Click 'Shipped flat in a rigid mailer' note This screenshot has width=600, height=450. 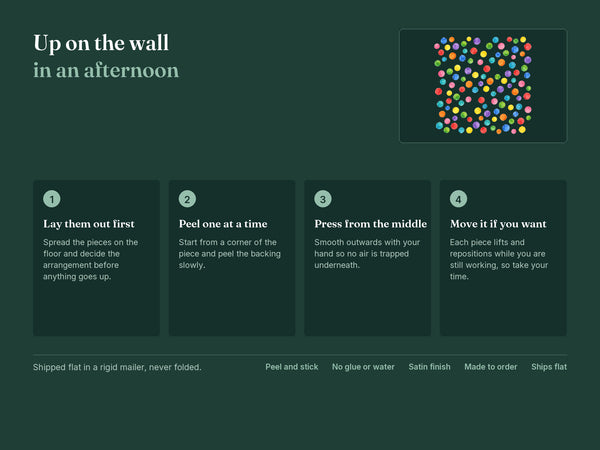117,367
